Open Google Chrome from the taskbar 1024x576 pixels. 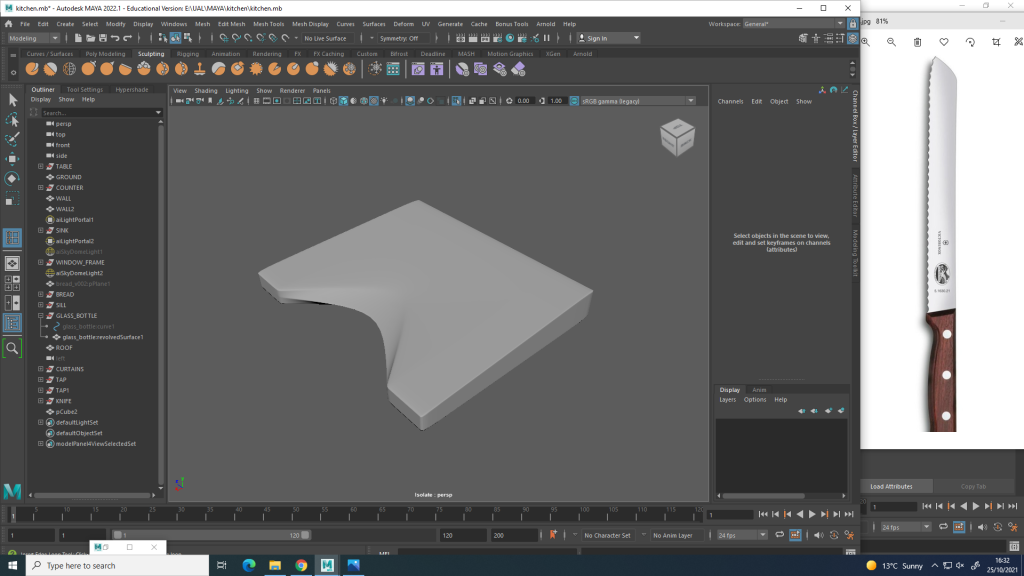point(301,565)
